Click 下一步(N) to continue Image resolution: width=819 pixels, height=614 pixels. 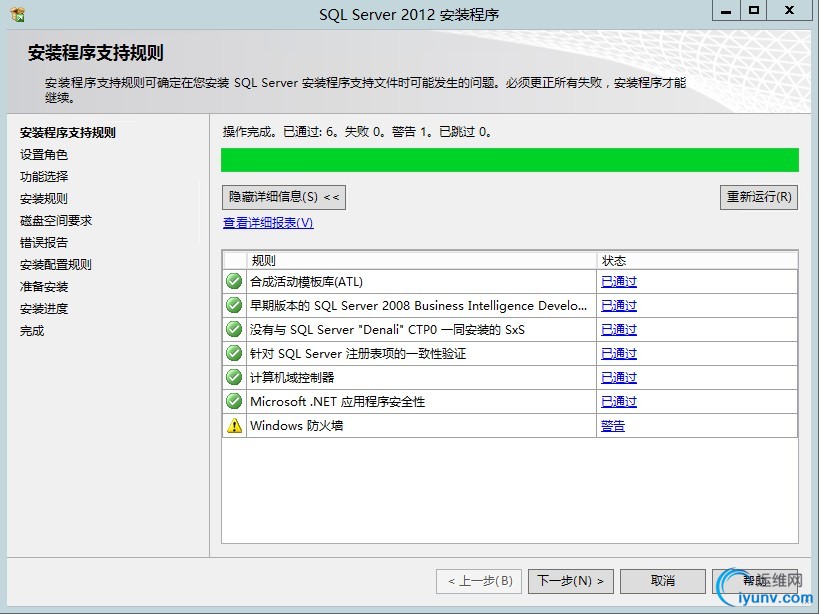click(x=571, y=581)
